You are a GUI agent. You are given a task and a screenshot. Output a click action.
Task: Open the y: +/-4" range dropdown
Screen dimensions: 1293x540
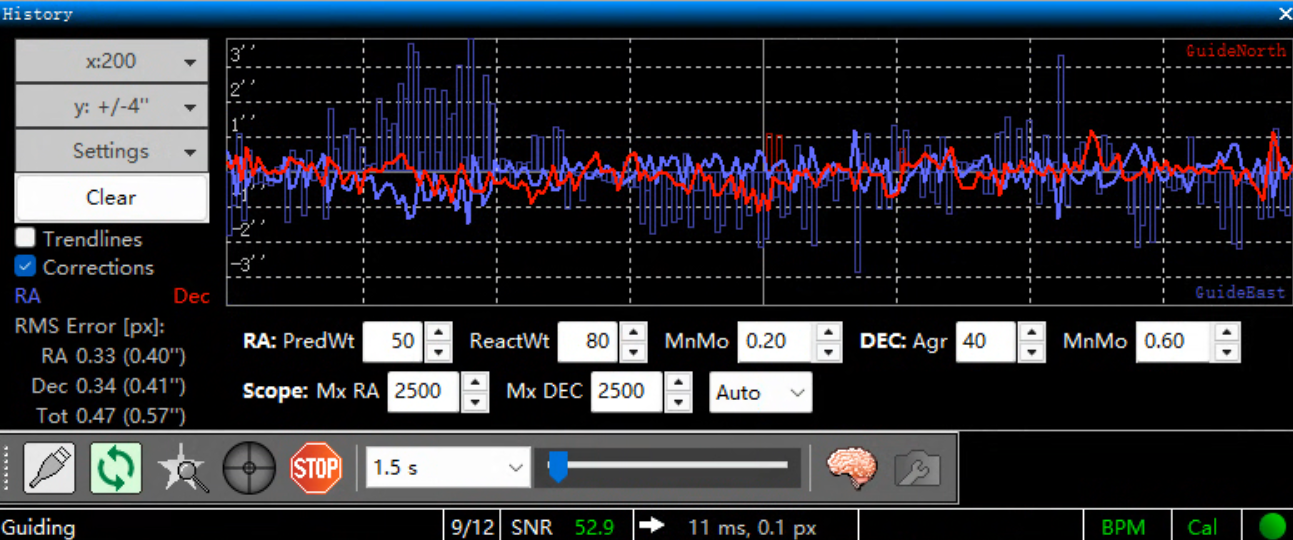[111, 107]
